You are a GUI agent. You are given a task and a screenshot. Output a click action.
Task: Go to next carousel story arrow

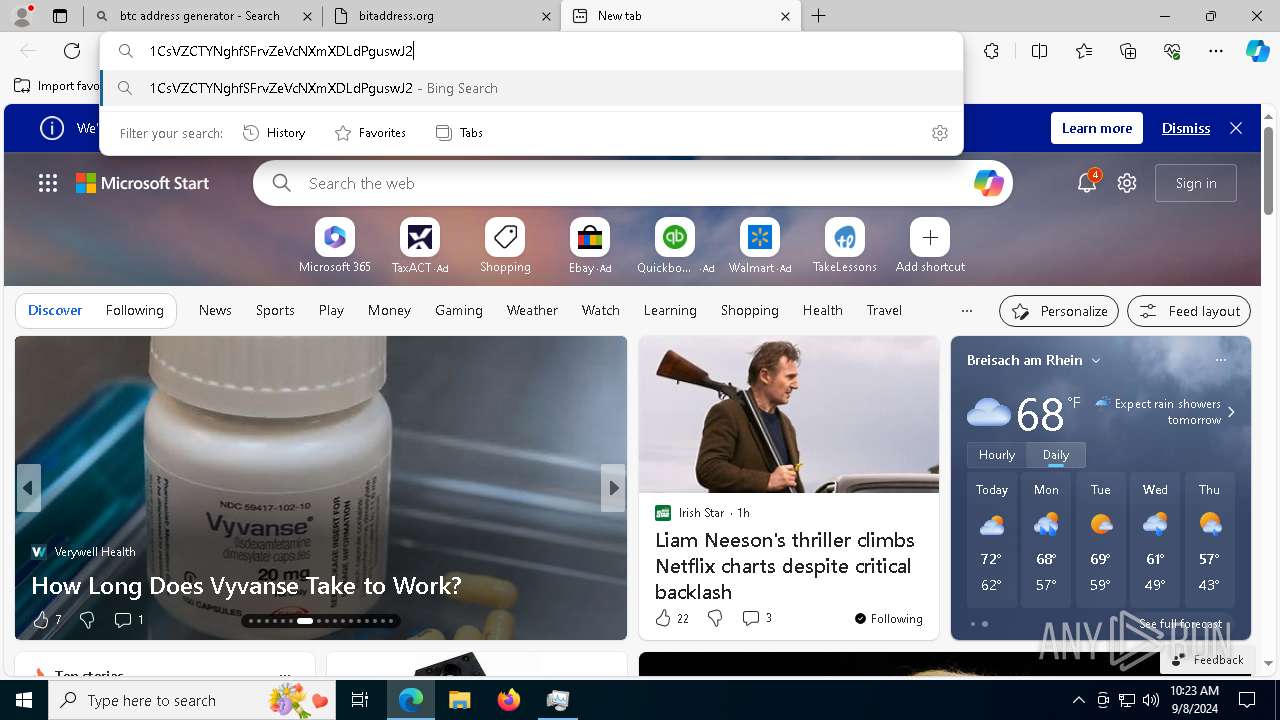pyautogui.click(x=613, y=488)
